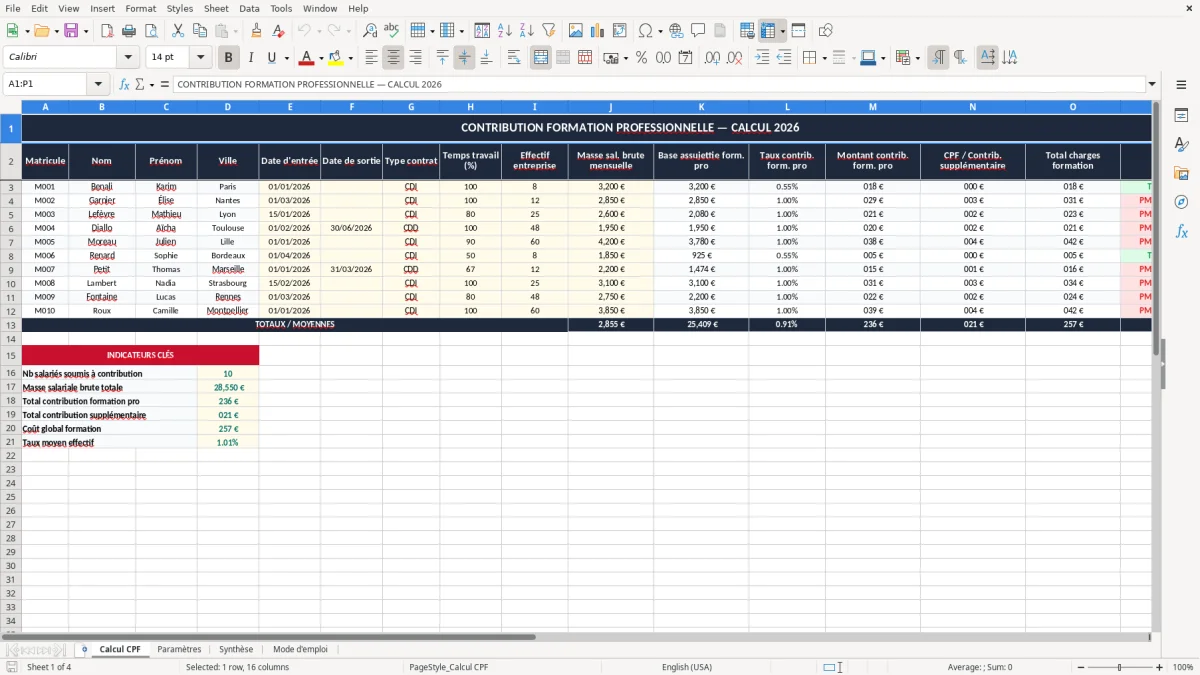The image size is (1200, 675).
Task: Click the zoom slider
Action: [x=1119, y=667]
